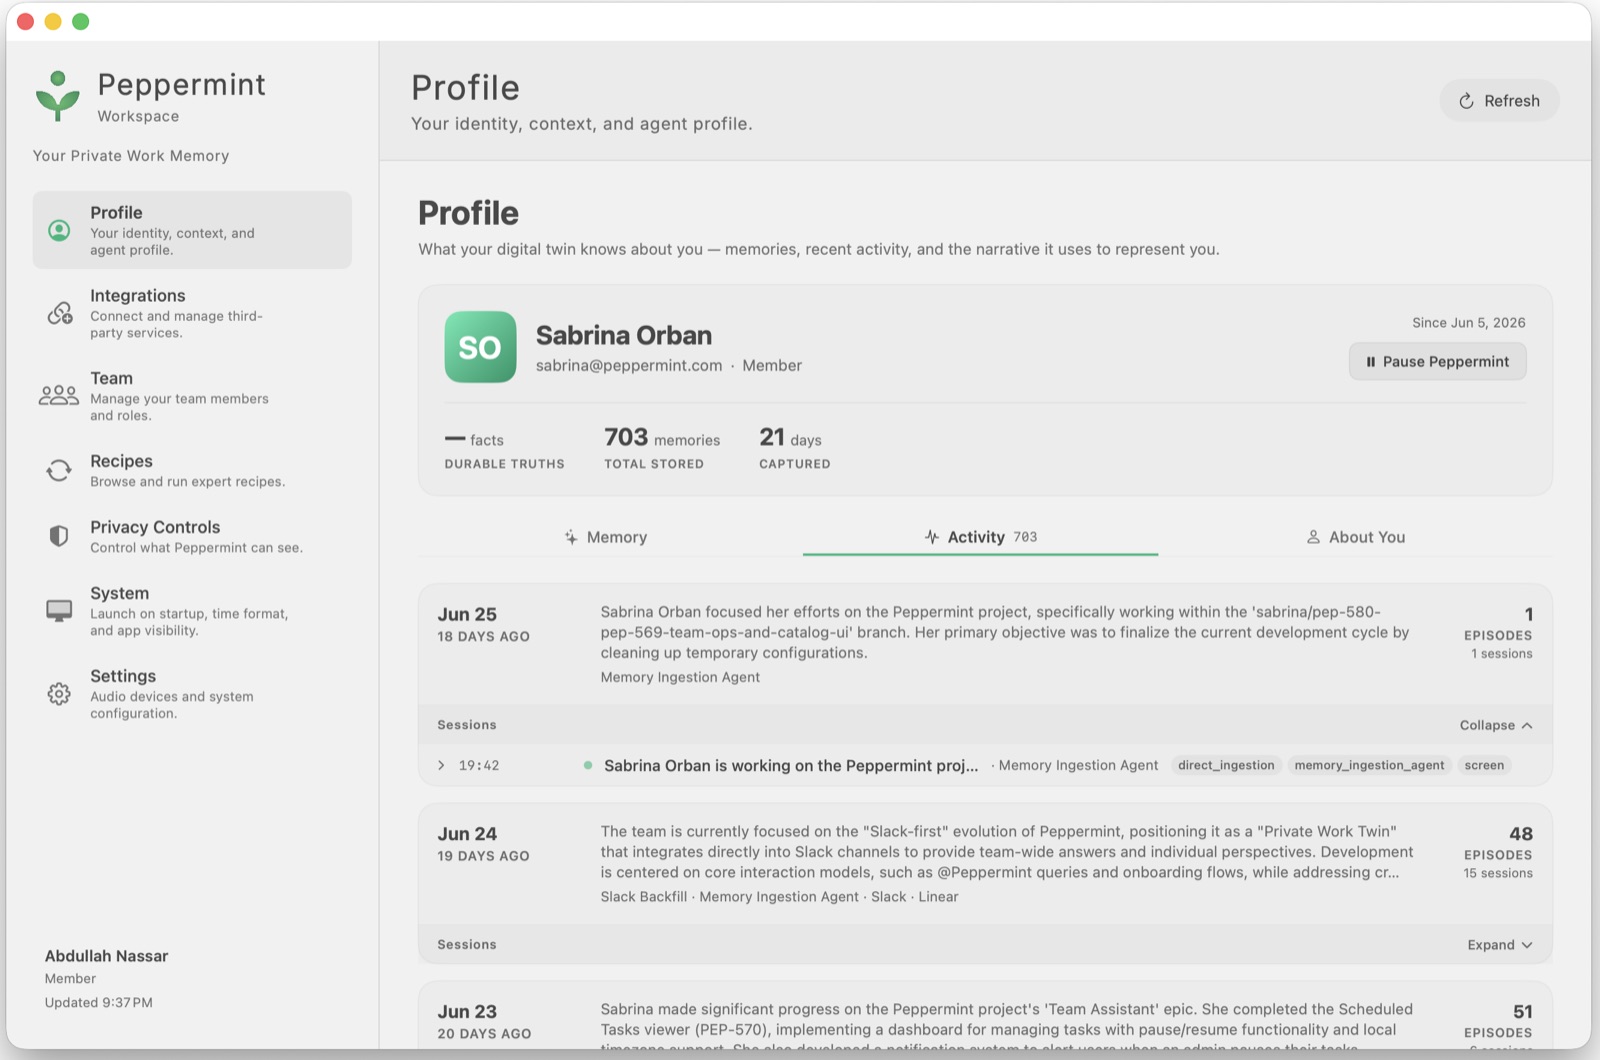Click the Memory tab sparkle icon

point(570,537)
